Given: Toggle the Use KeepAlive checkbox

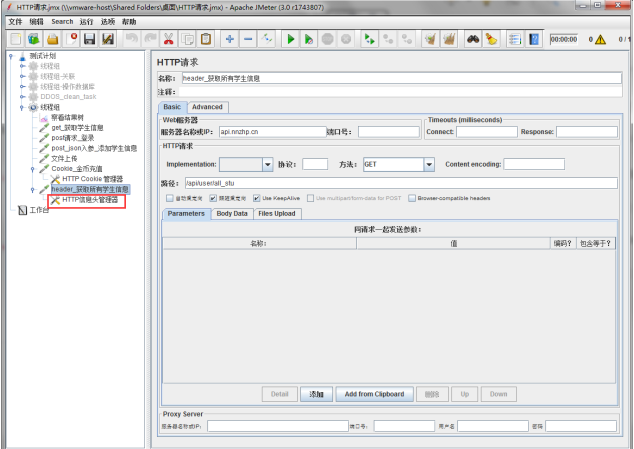Looking at the screenshot, I should tap(257, 198).
